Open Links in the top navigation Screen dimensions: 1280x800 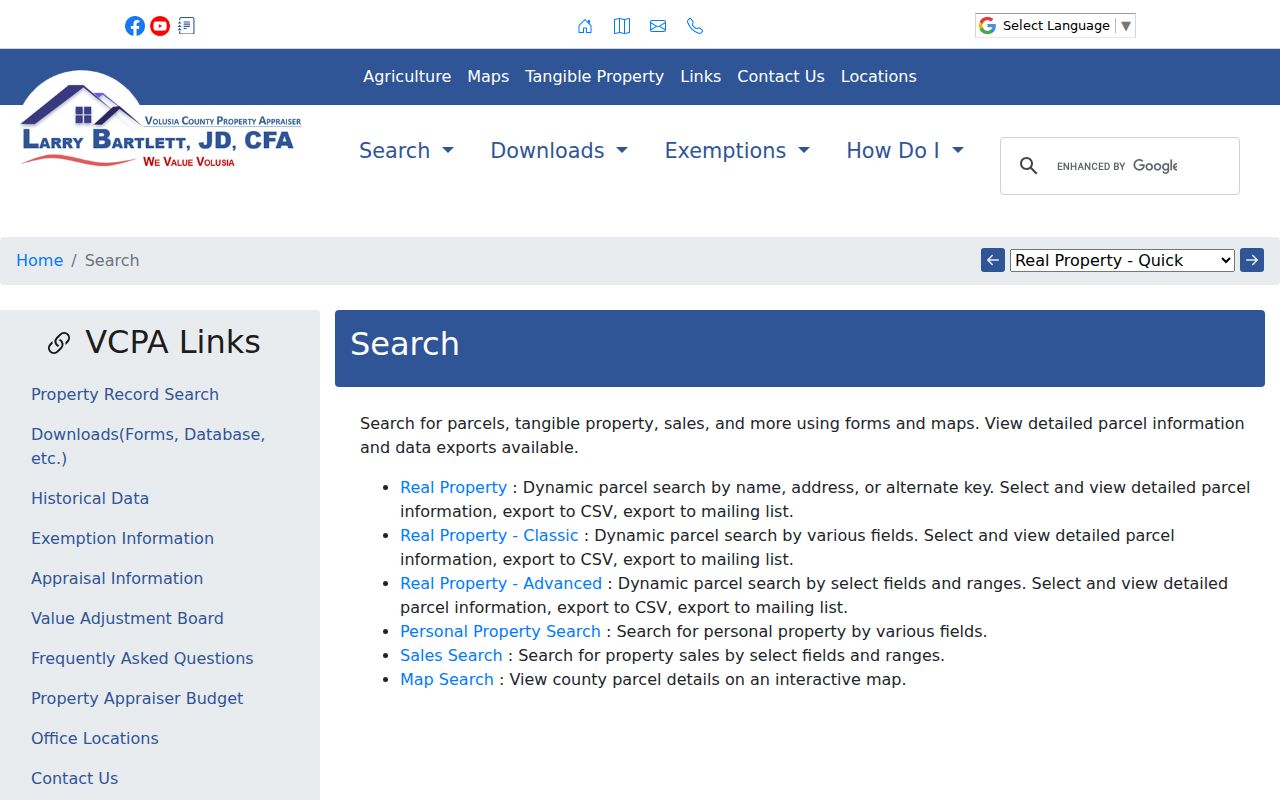pyautogui.click(x=700, y=77)
